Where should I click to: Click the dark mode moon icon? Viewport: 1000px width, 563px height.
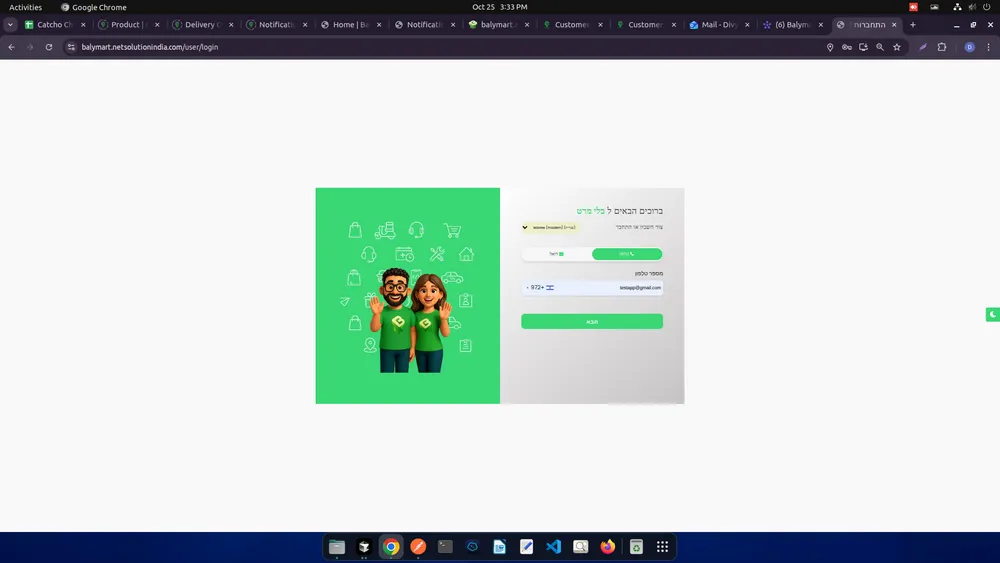(x=992, y=315)
